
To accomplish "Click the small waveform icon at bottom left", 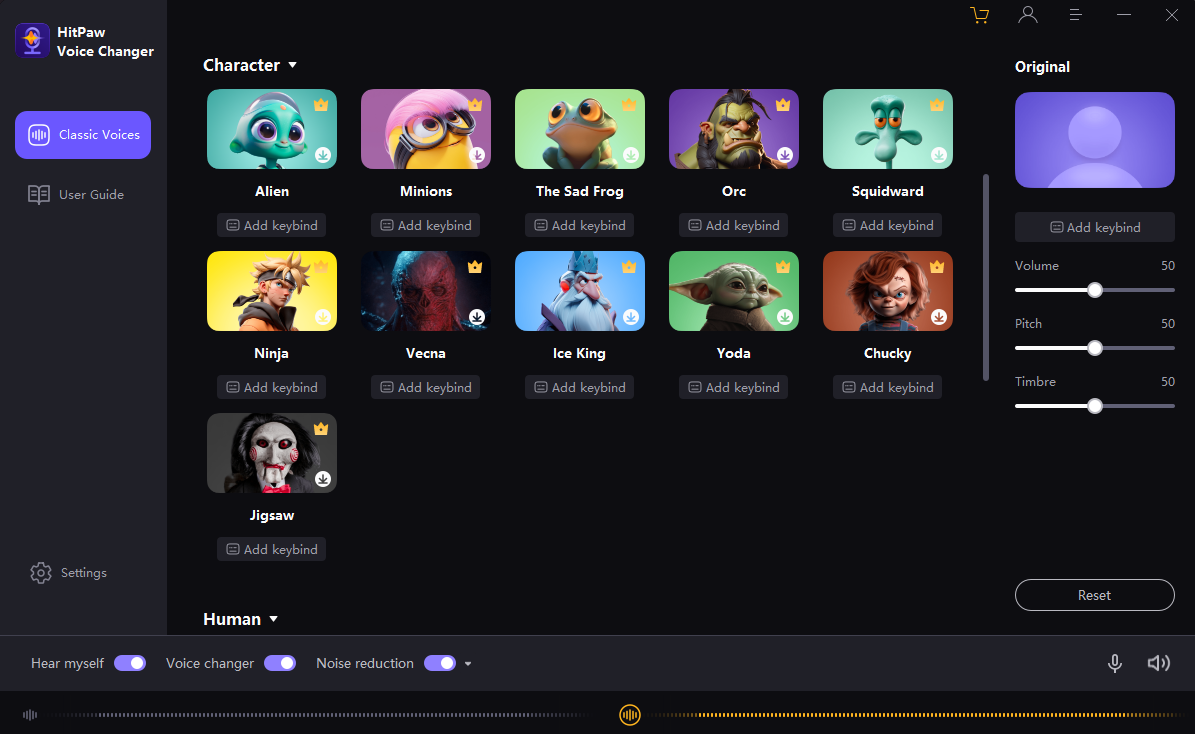I will click(x=30, y=715).
